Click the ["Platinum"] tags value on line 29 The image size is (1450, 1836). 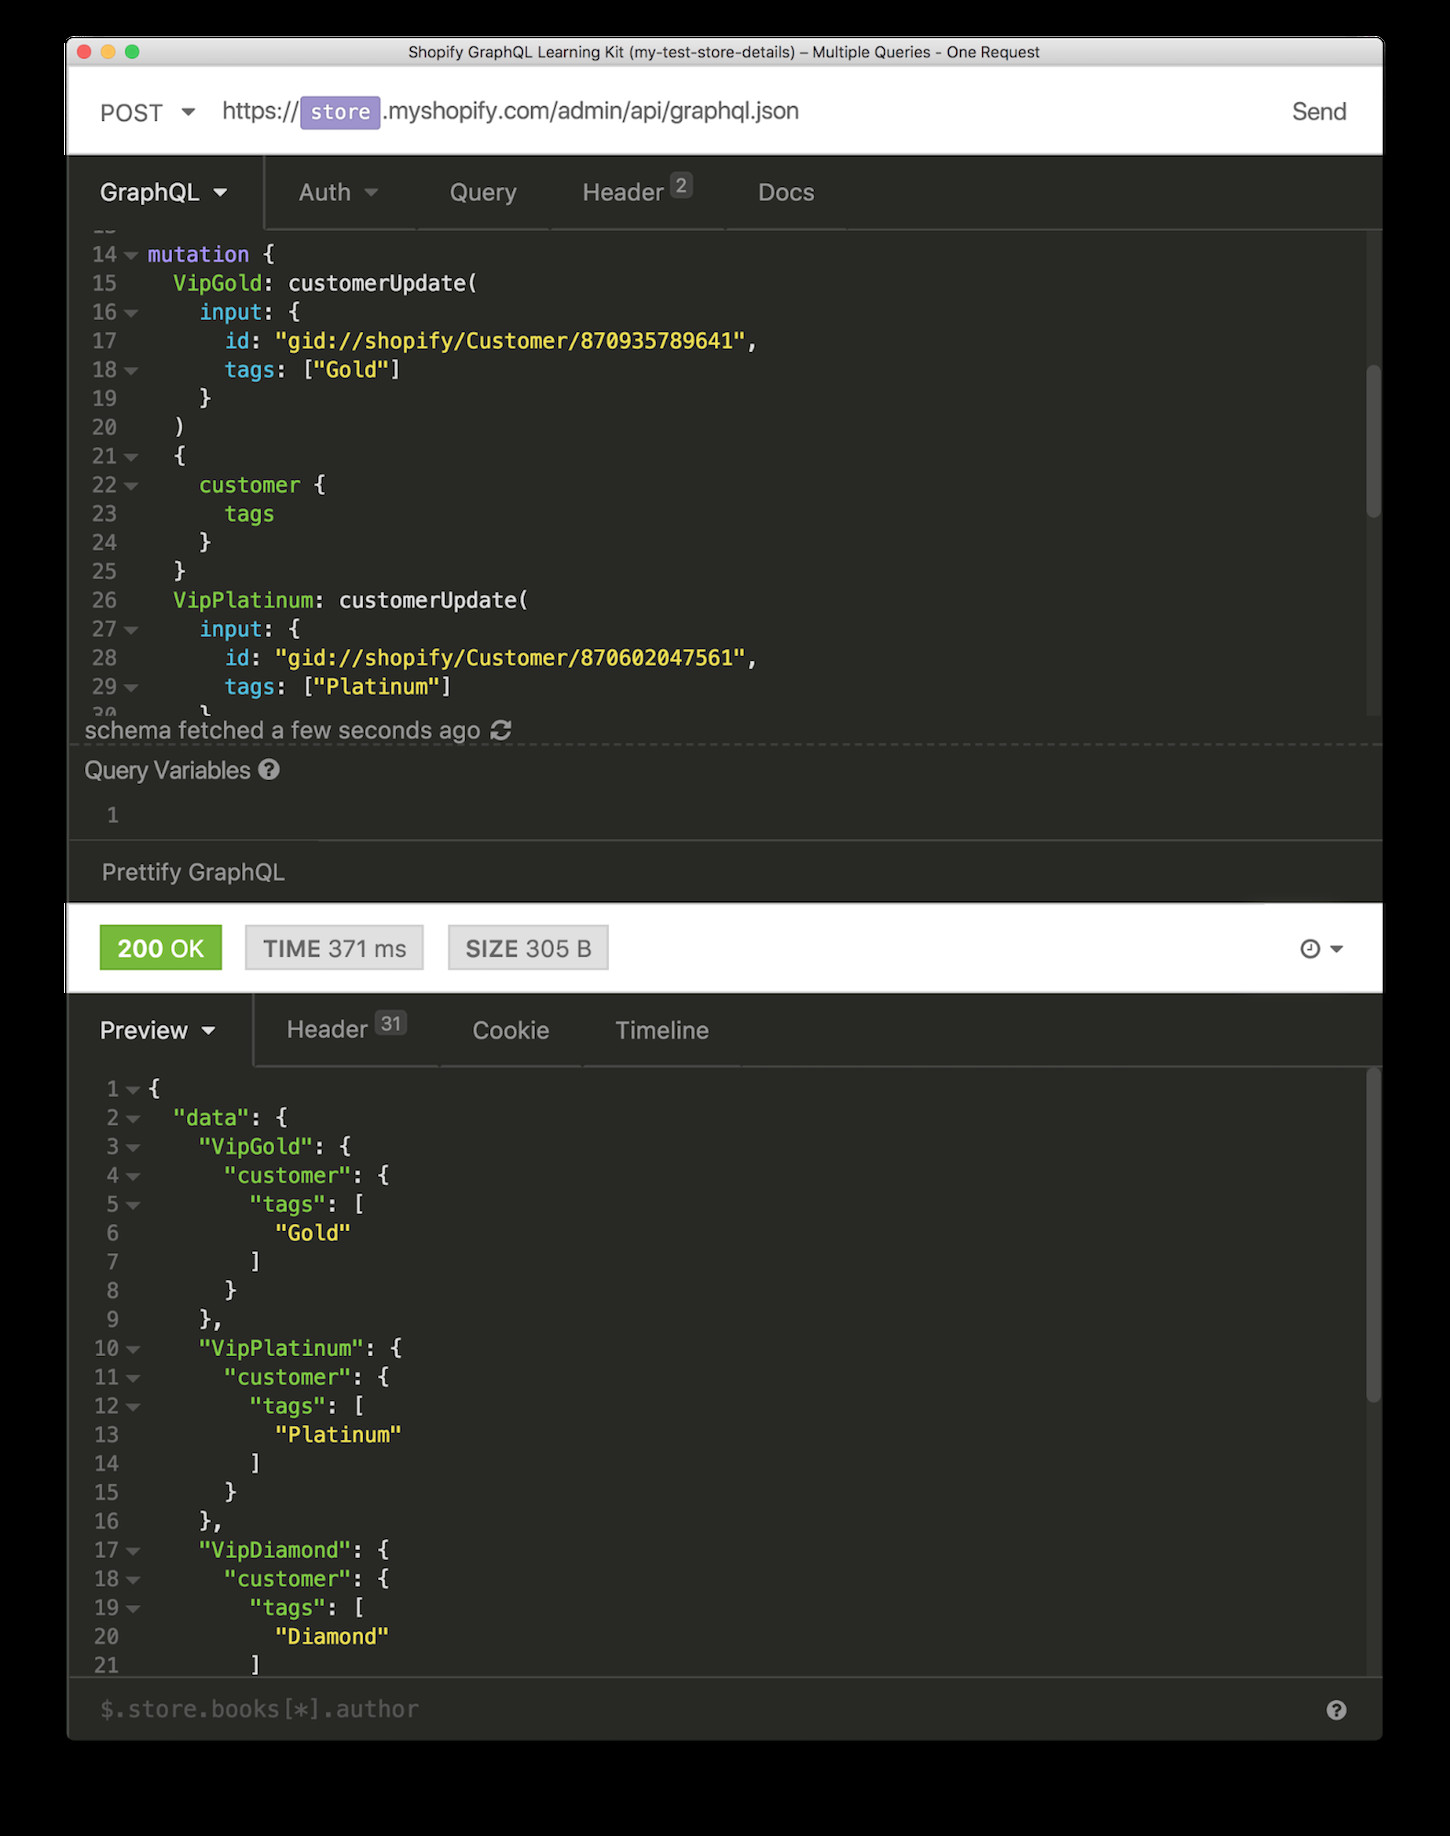[377, 687]
